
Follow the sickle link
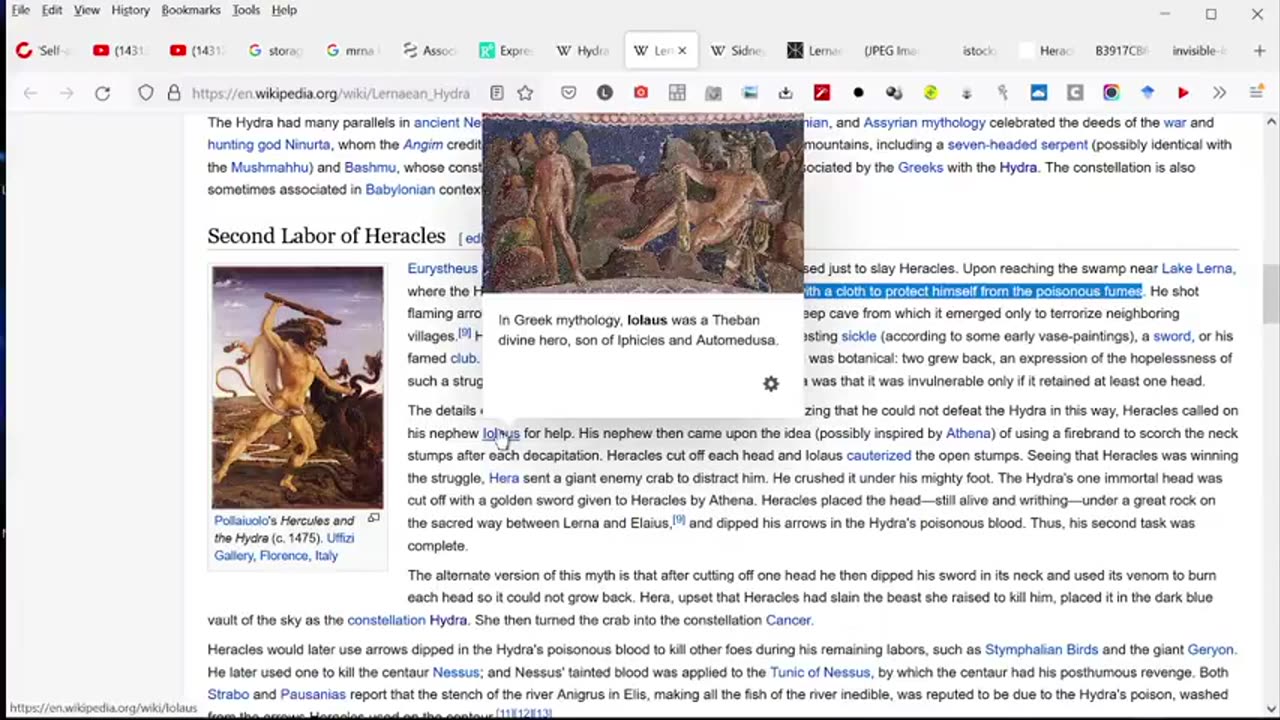[x=858, y=336]
